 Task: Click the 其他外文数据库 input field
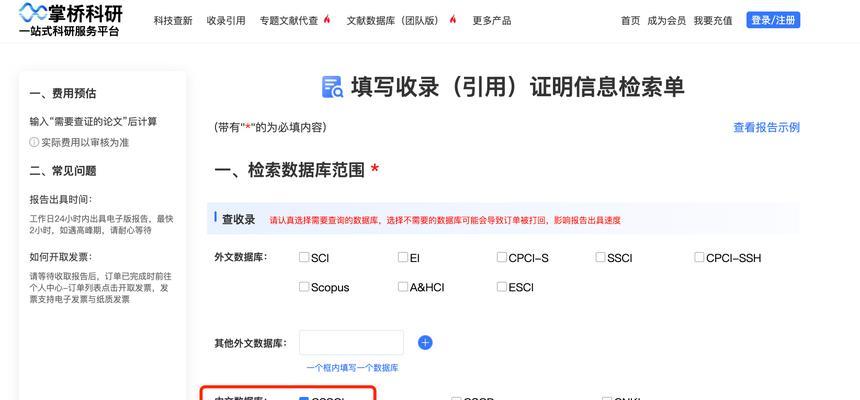click(x=352, y=343)
